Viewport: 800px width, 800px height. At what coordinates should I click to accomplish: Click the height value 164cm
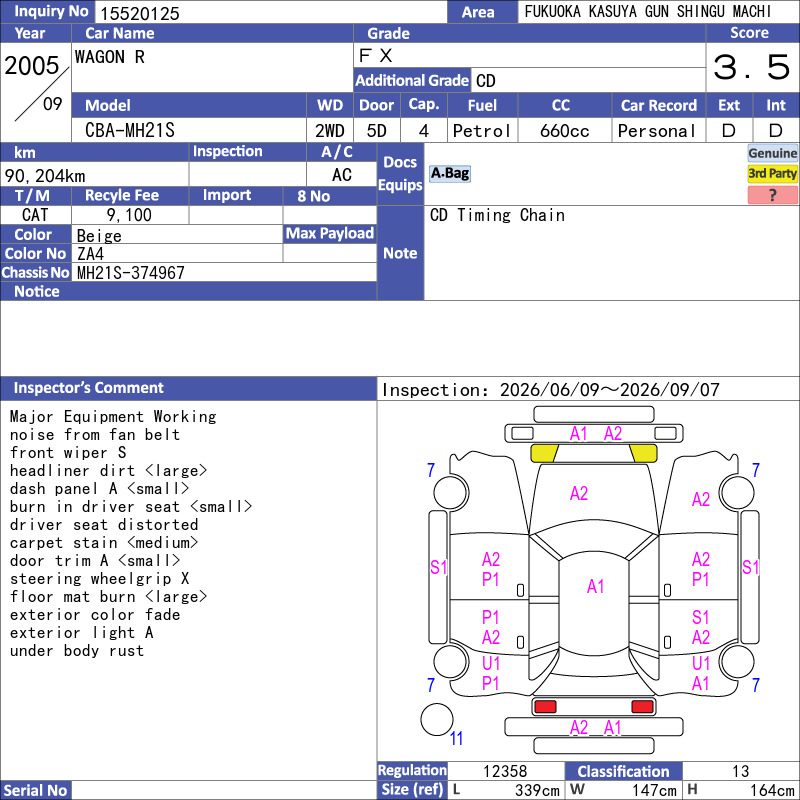(772, 790)
